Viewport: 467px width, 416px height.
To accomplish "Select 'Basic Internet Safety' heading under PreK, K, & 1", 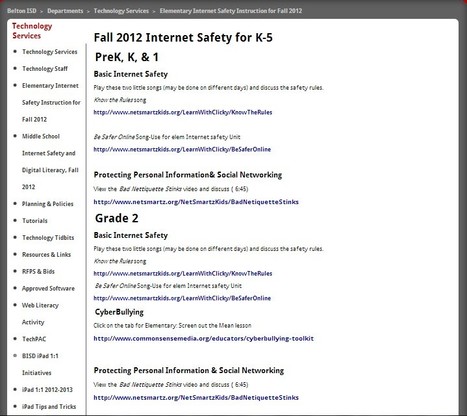I will coord(131,74).
